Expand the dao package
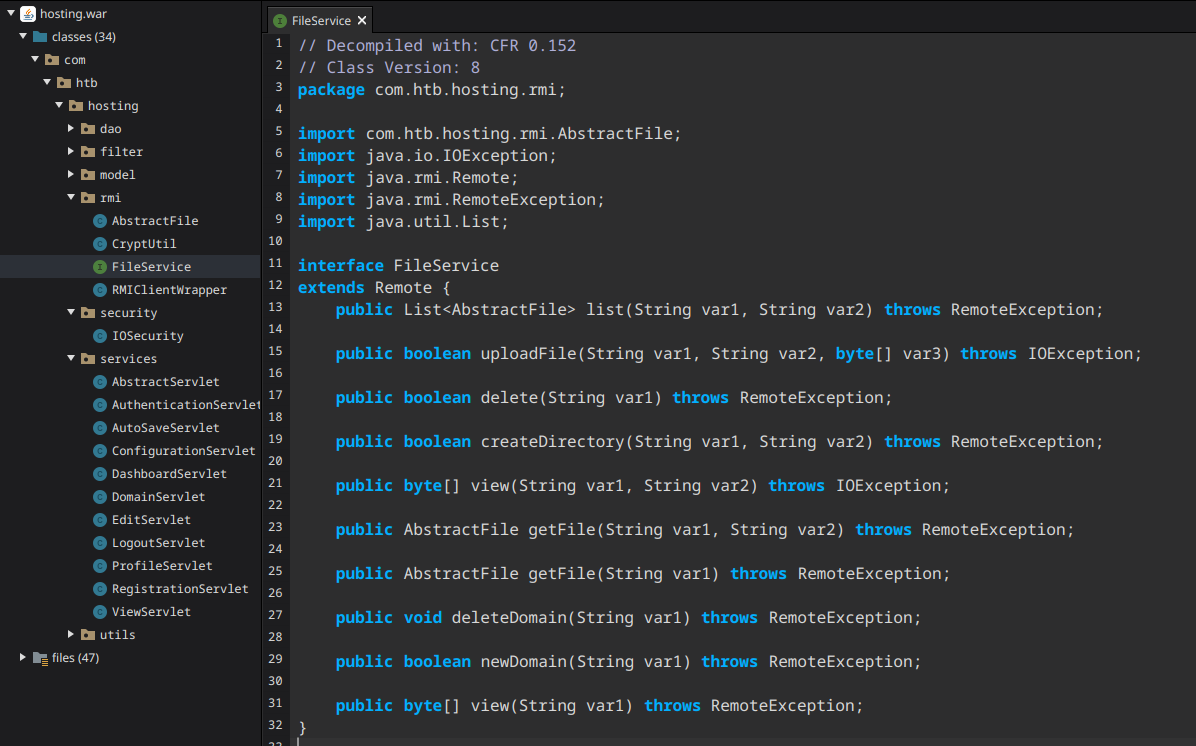The height and width of the screenshot is (746, 1196). (x=71, y=129)
